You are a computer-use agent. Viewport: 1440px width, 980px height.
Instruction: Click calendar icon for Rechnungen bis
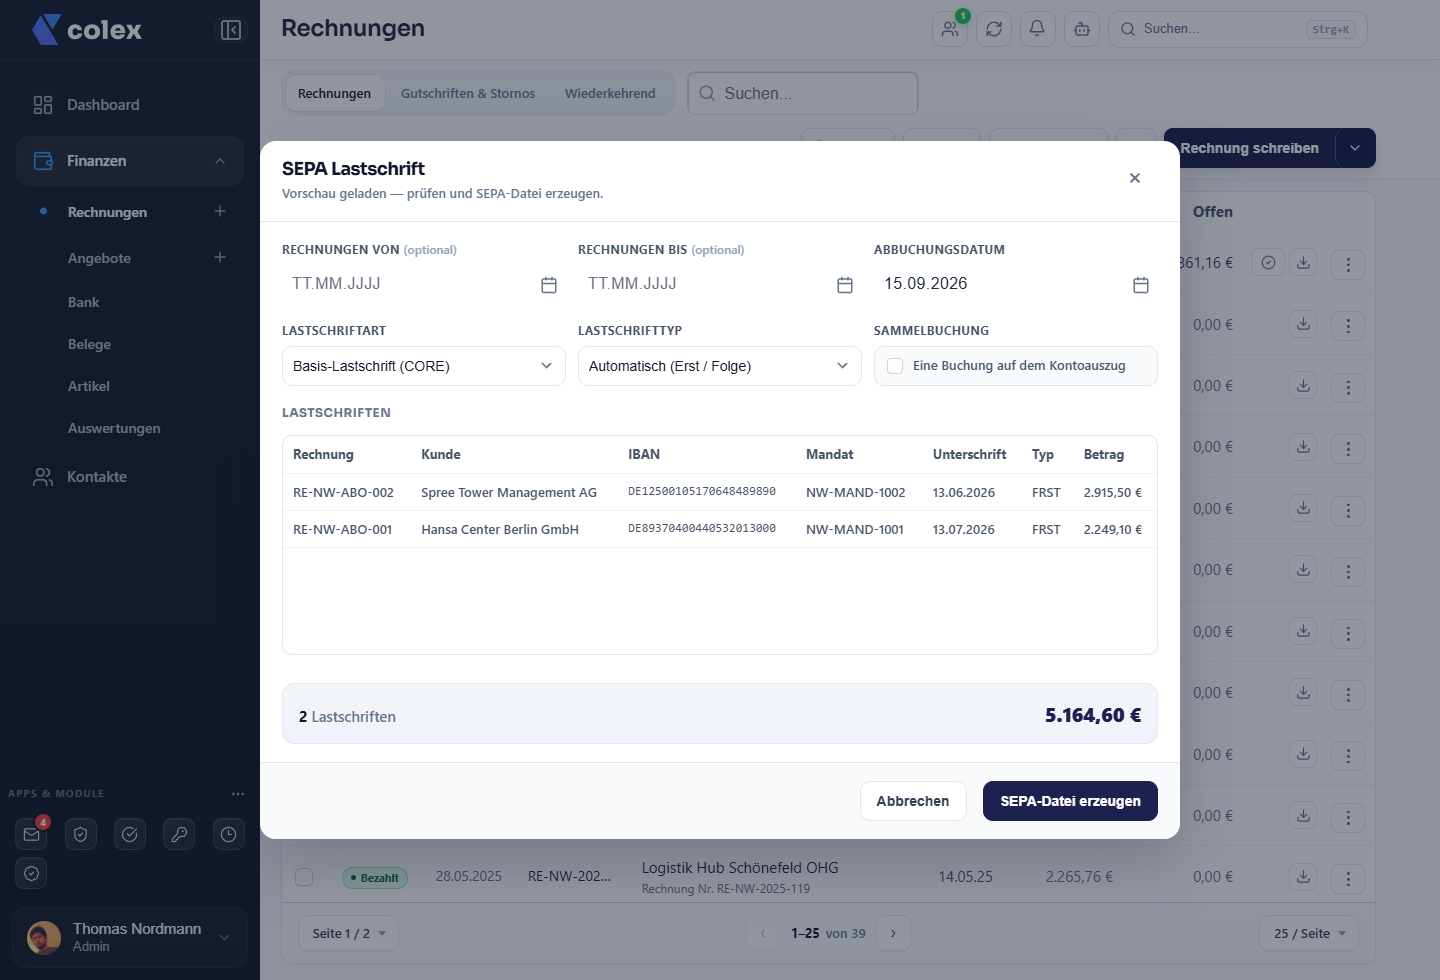click(x=845, y=285)
